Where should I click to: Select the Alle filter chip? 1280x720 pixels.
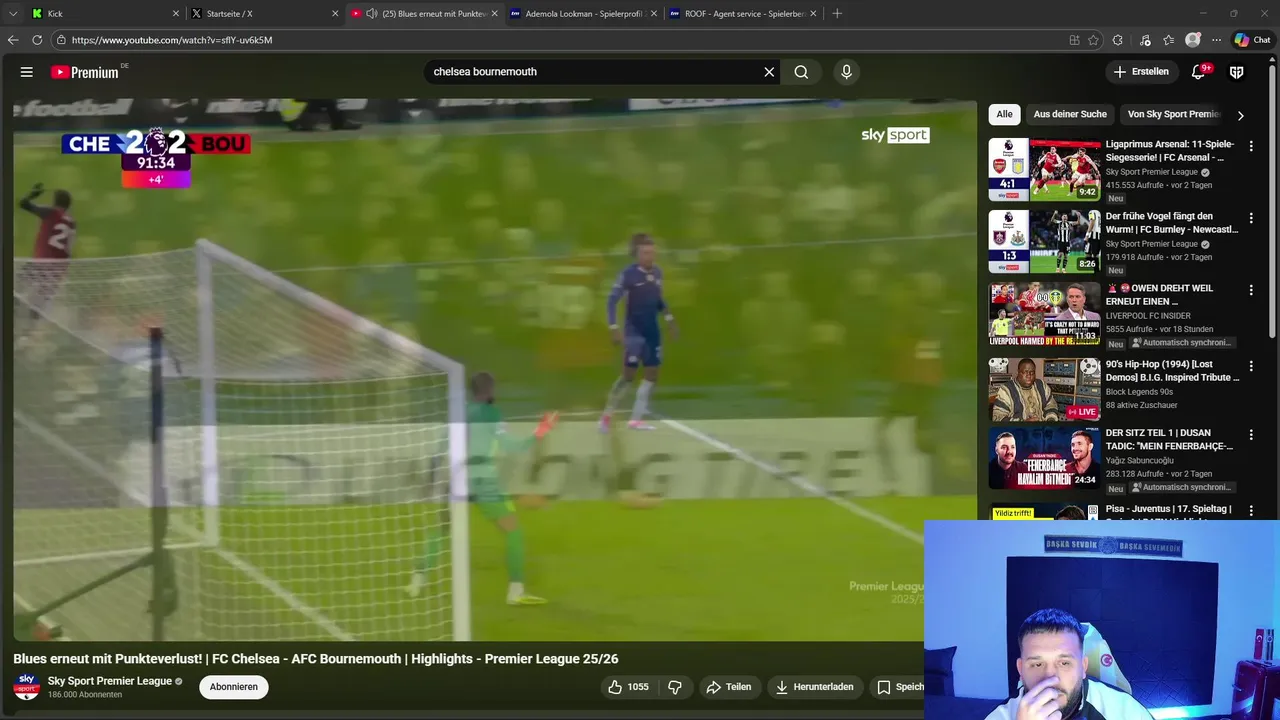(1004, 114)
